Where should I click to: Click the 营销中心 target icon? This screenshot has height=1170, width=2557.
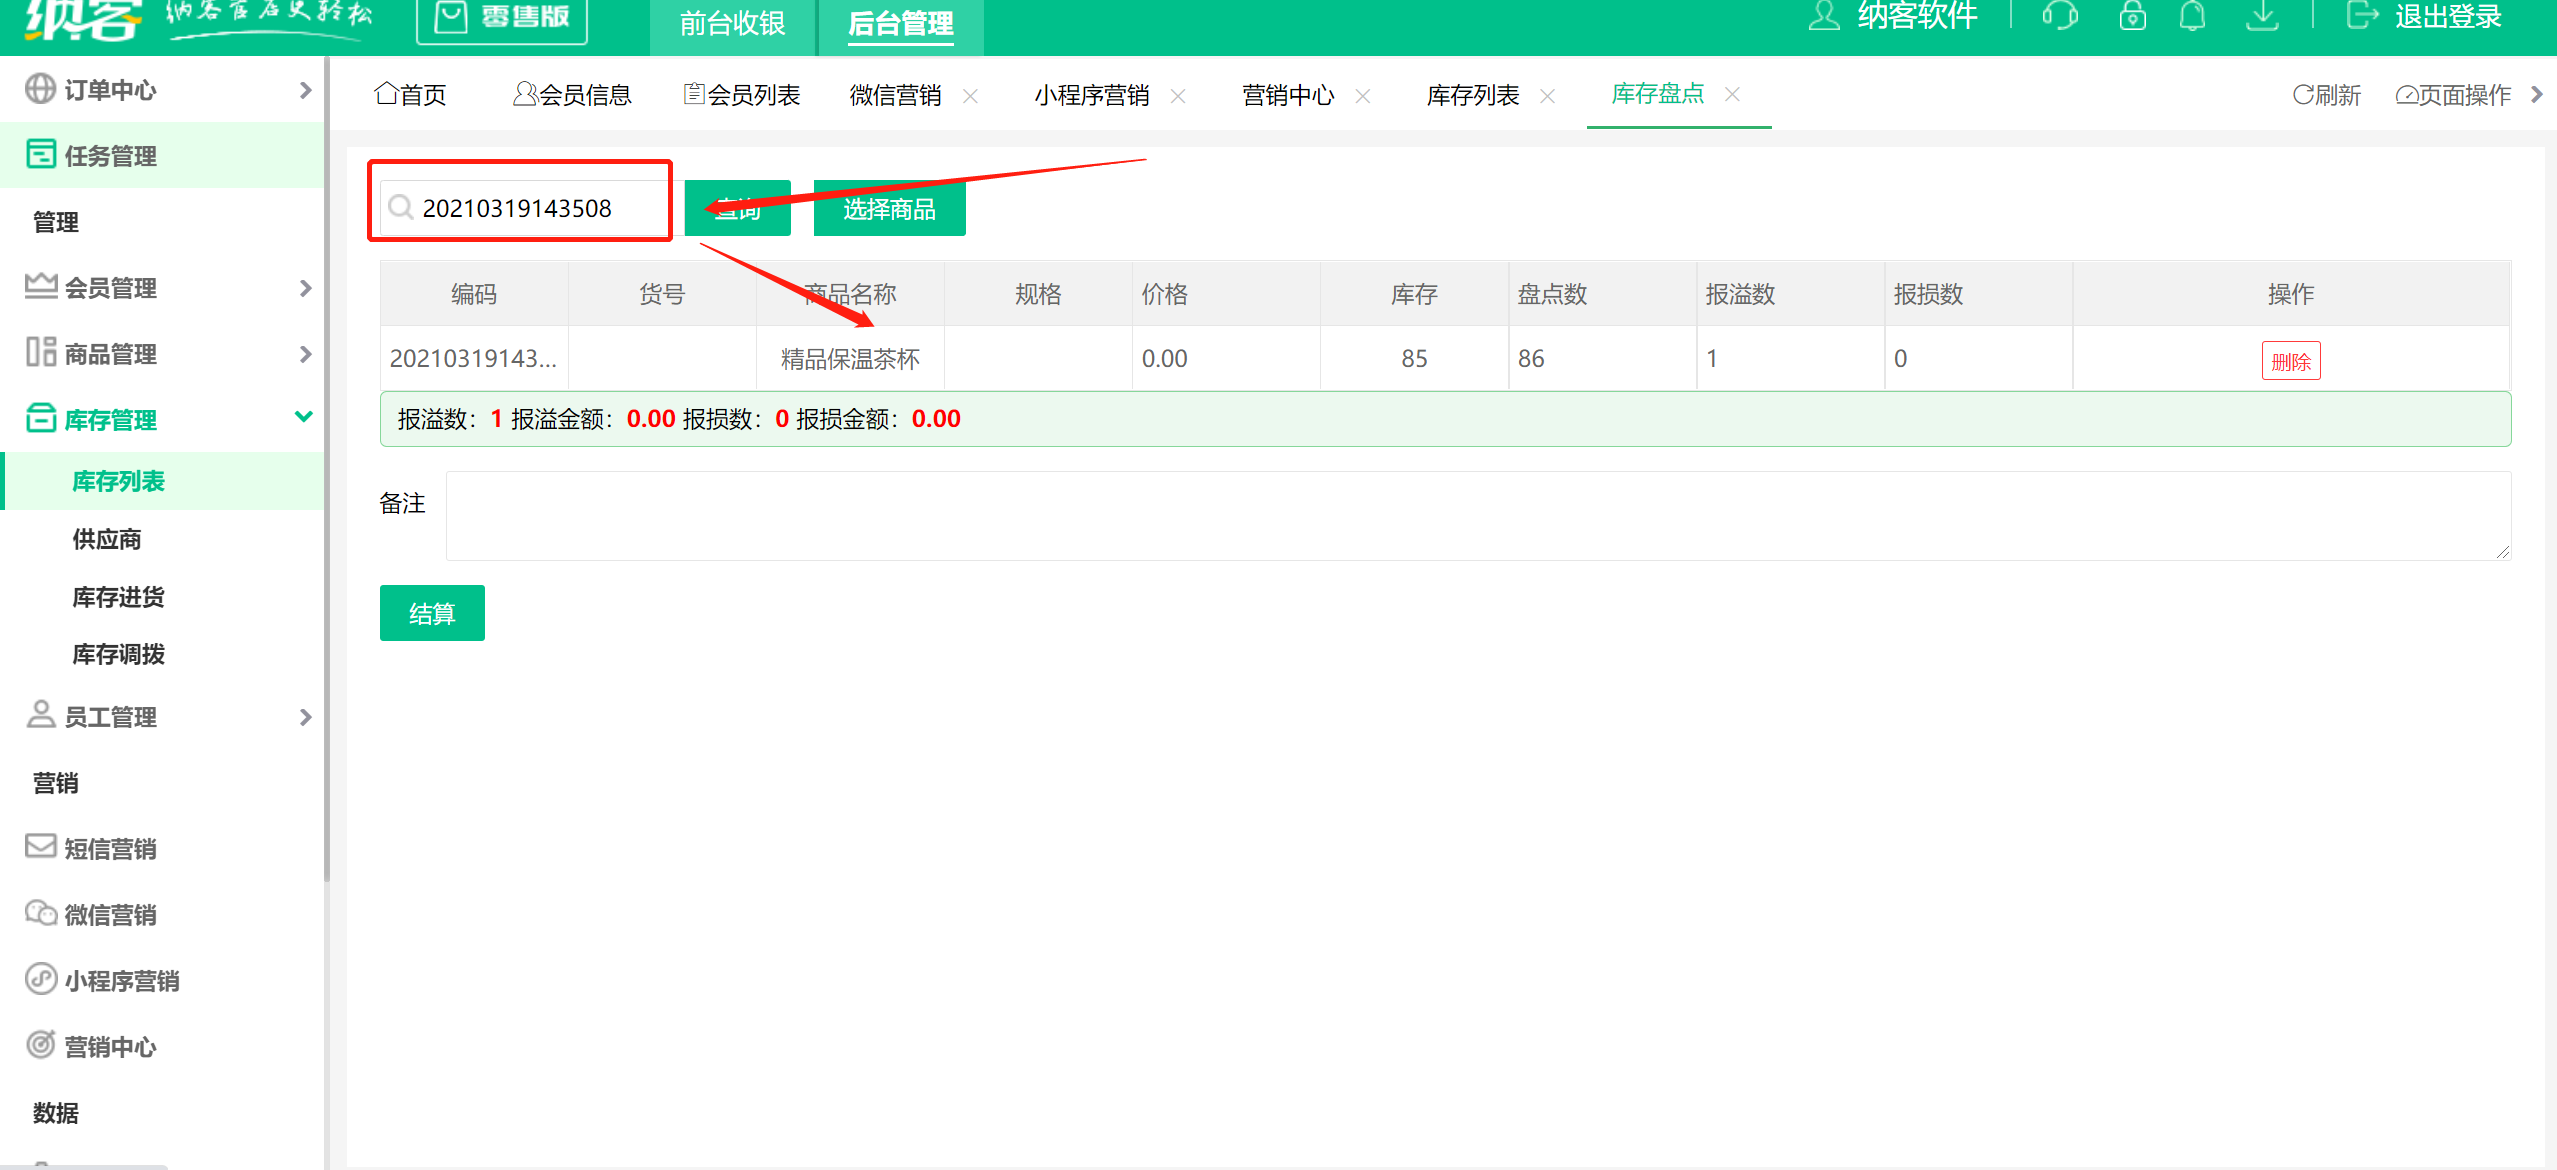pos(40,1046)
